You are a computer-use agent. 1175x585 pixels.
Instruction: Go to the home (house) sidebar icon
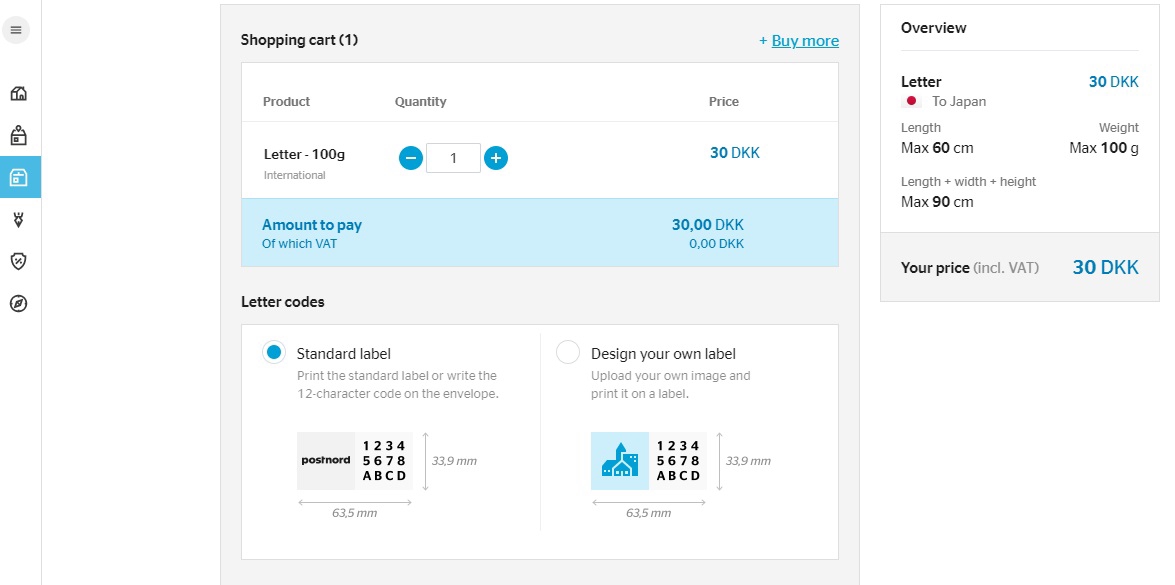coord(19,94)
